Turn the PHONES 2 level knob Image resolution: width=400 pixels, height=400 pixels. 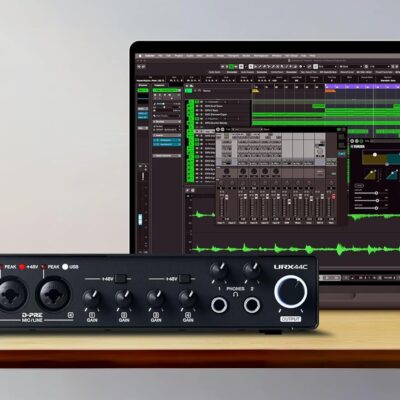point(252,270)
